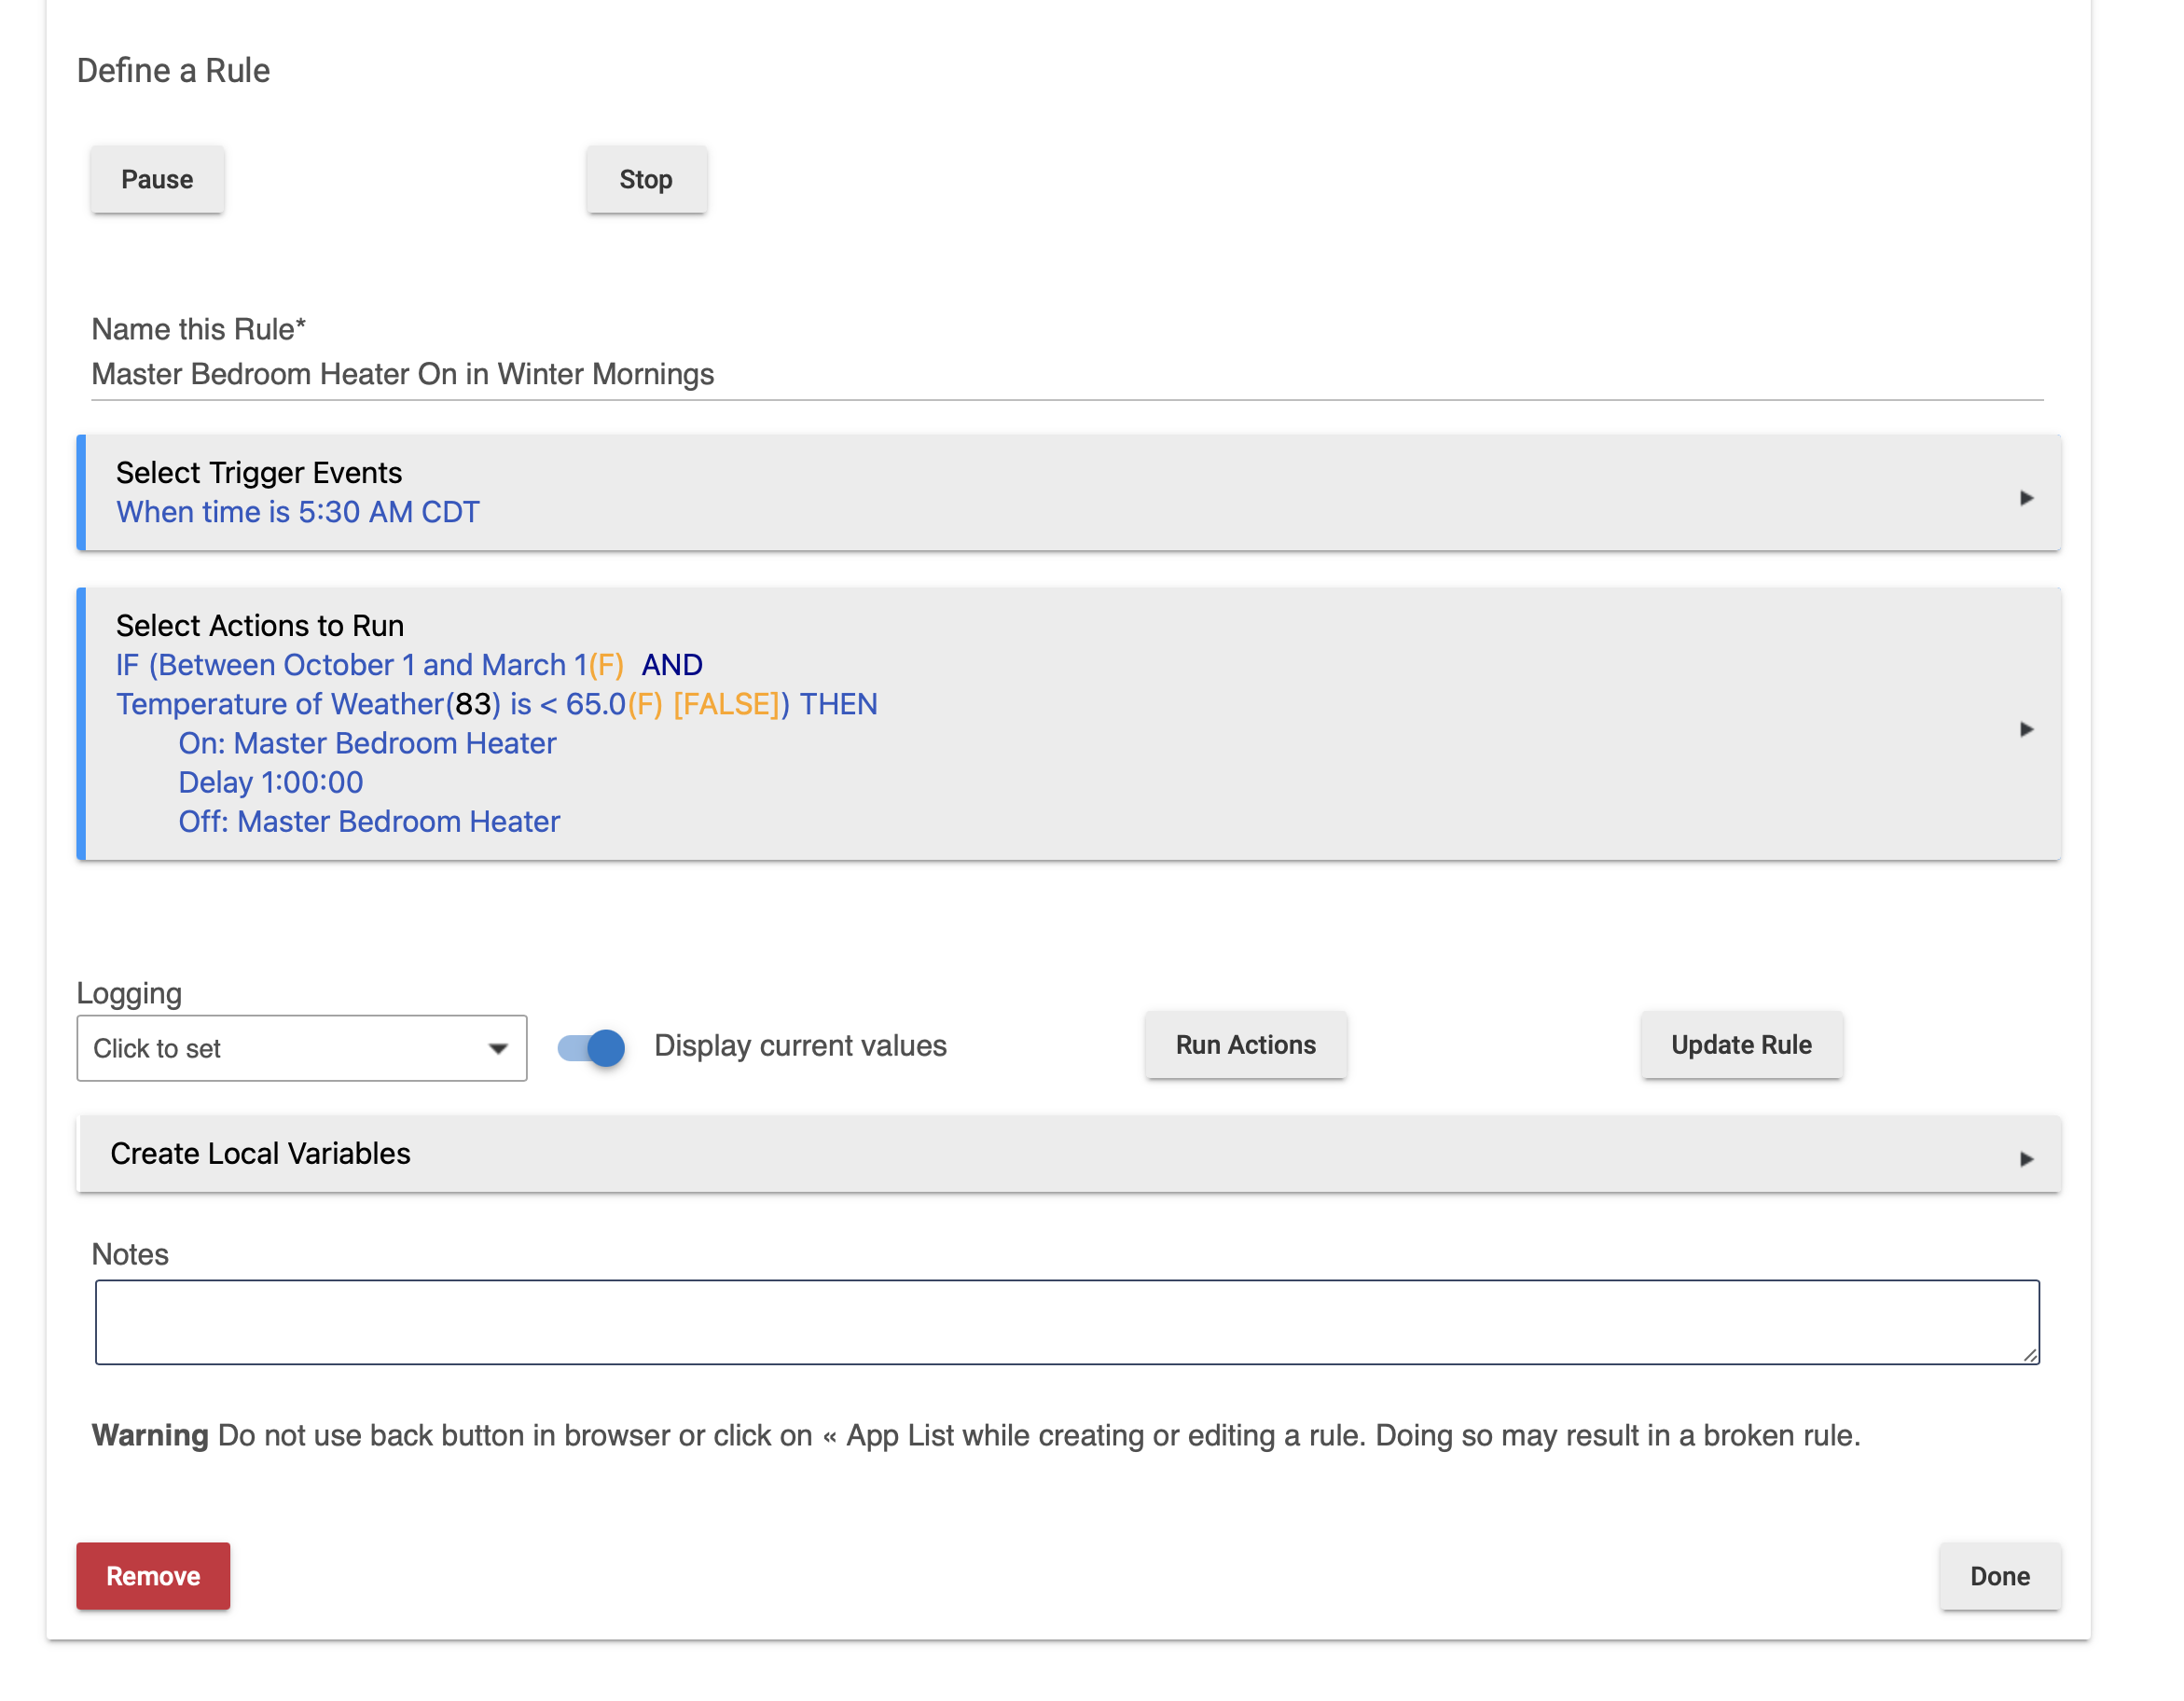This screenshot has width=2184, height=1701.
Task: Edit the rule name input field
Action: click(1067, 374)
